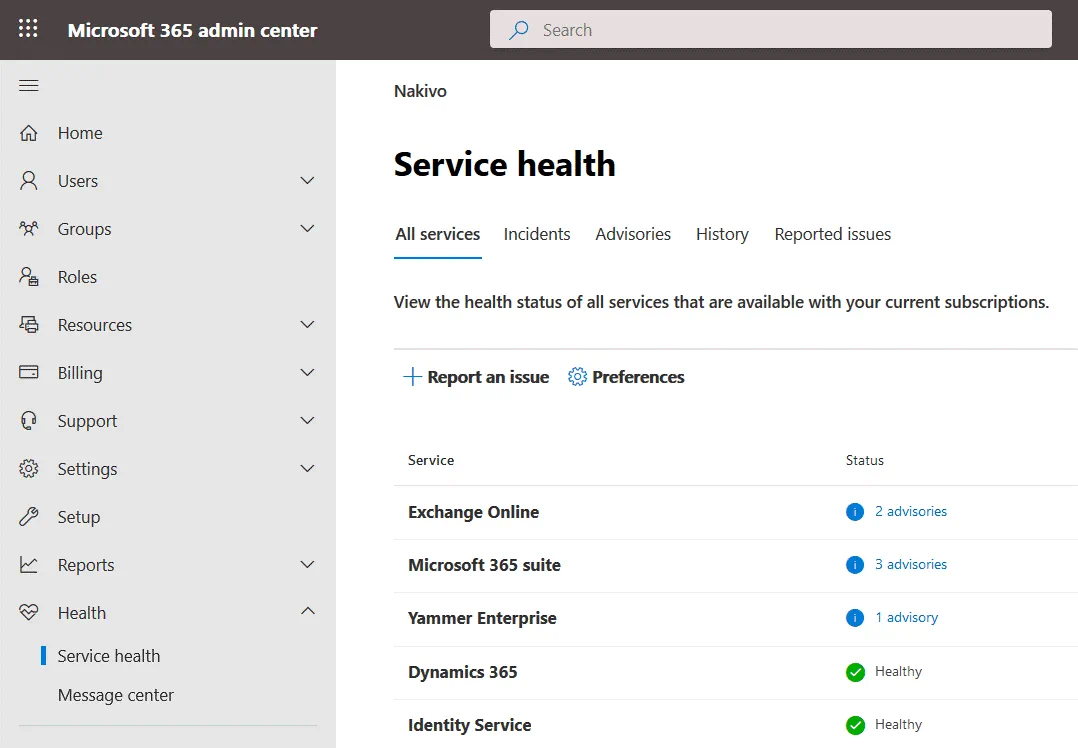Collapse the Health section chevron

click(x=307, y=612)
